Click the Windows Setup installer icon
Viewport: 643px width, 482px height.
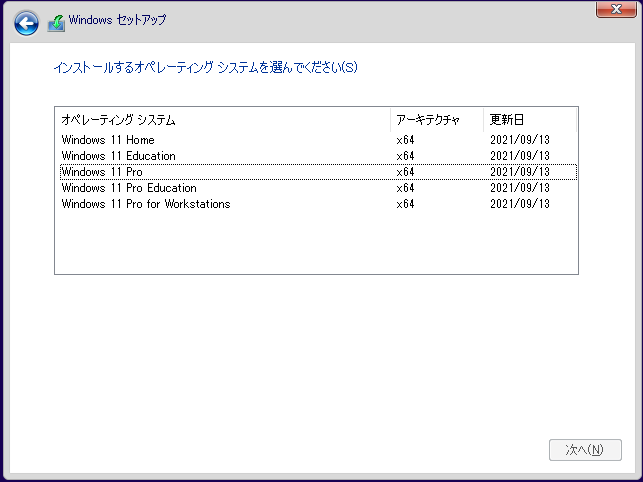coord(56,23)
